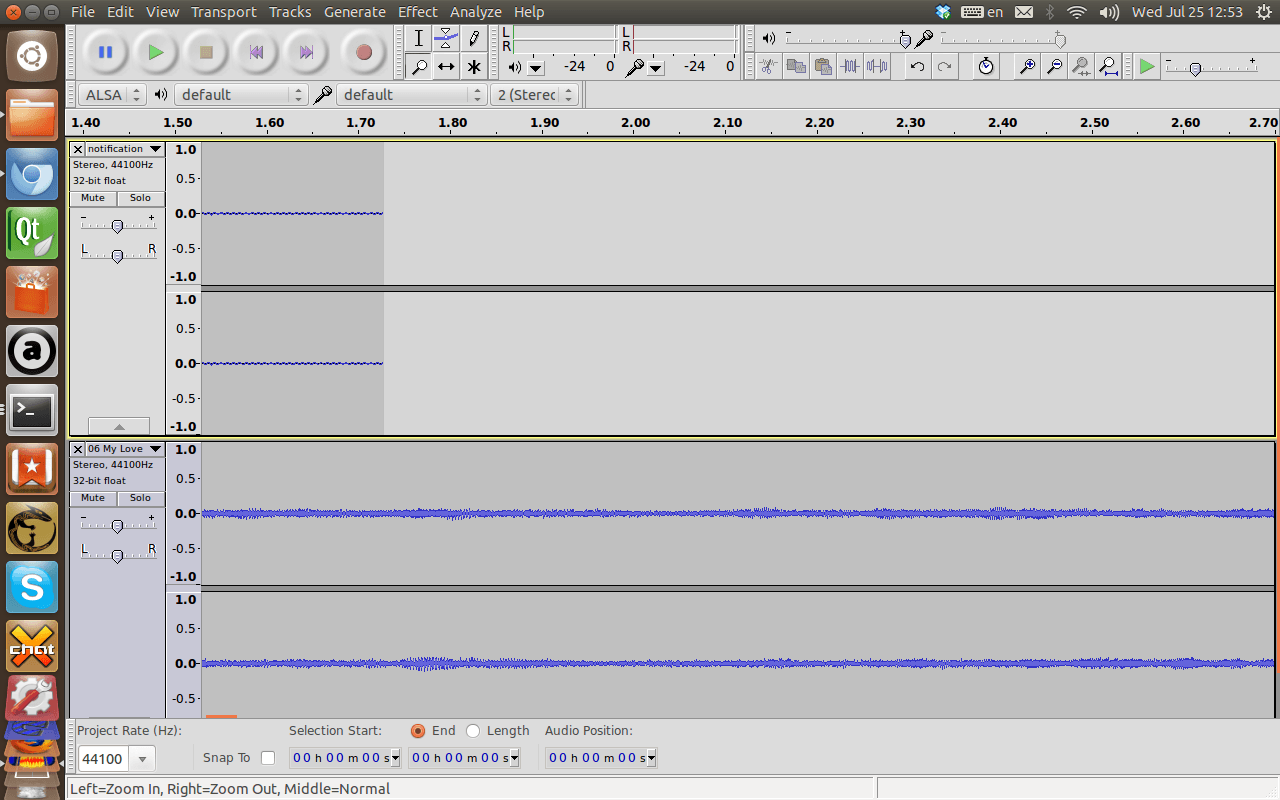Open the Generate menu
This screenshot has width=1280, height=800.
pos(355,12)
